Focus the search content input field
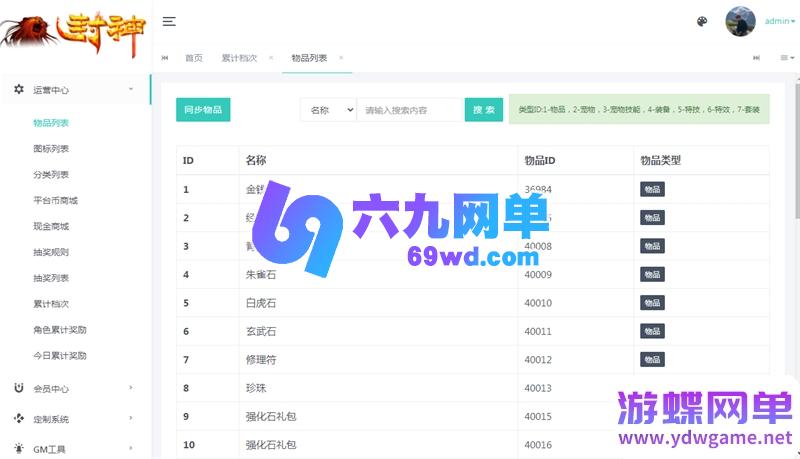The image size is (800, 459). point(410,110)
